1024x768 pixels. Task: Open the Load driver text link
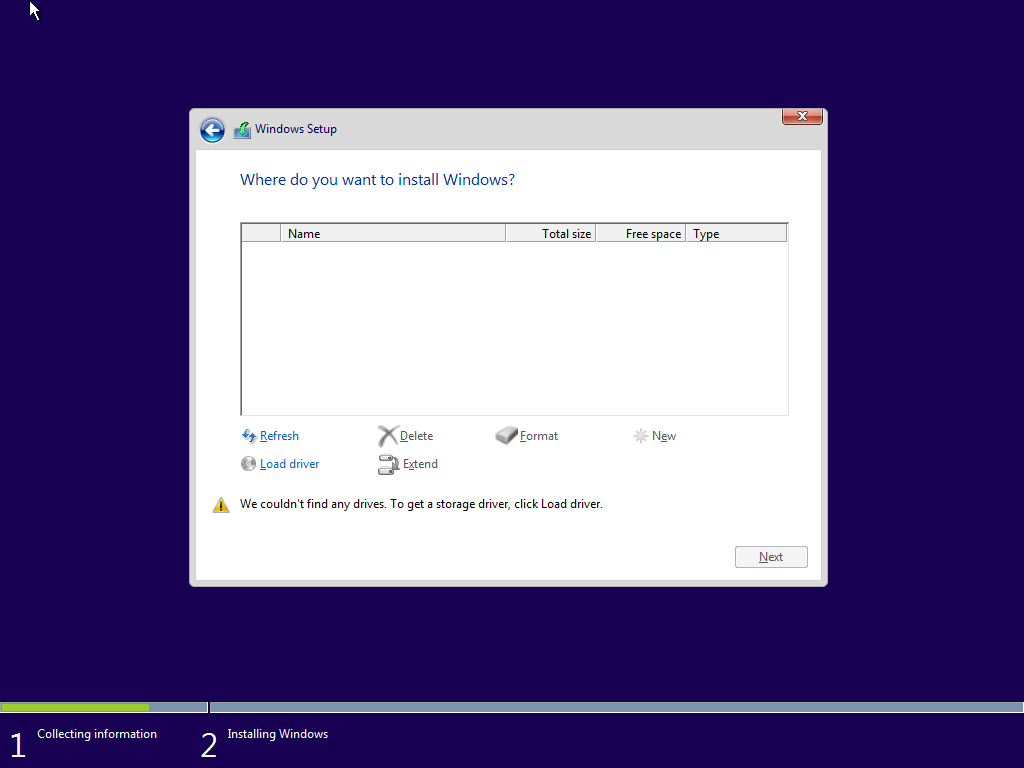(x=289, y=464)
